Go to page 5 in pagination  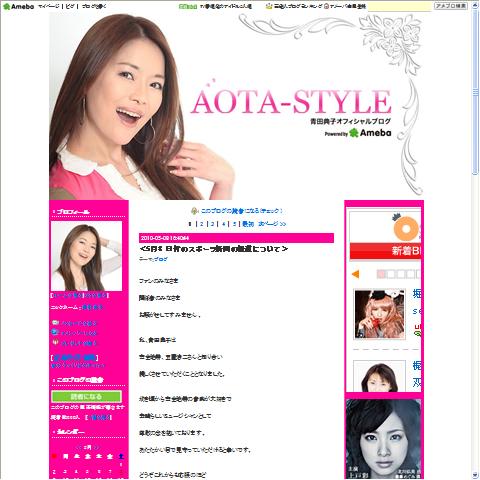[234, 224]
